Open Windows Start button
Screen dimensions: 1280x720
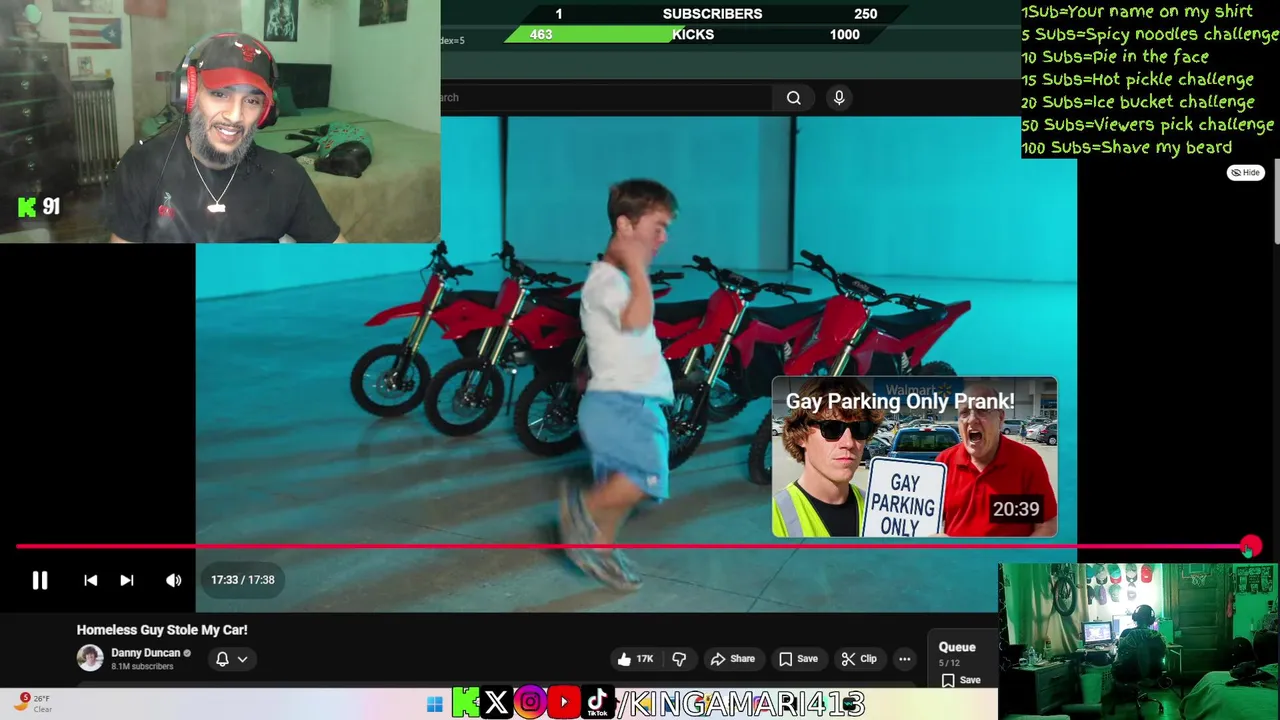[434, 704]
